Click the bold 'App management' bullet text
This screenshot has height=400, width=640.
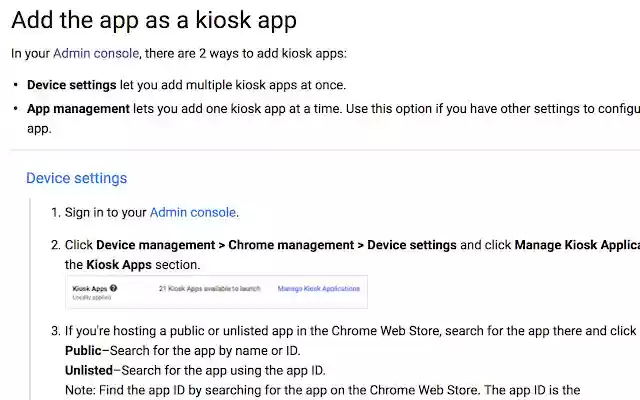click(x=78, y=108)
